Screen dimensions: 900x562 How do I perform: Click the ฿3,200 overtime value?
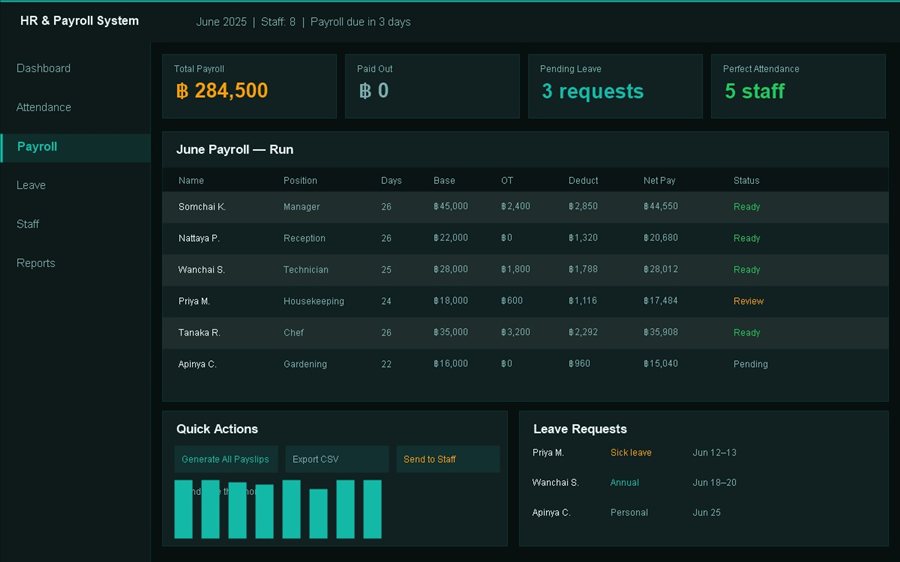515,332
